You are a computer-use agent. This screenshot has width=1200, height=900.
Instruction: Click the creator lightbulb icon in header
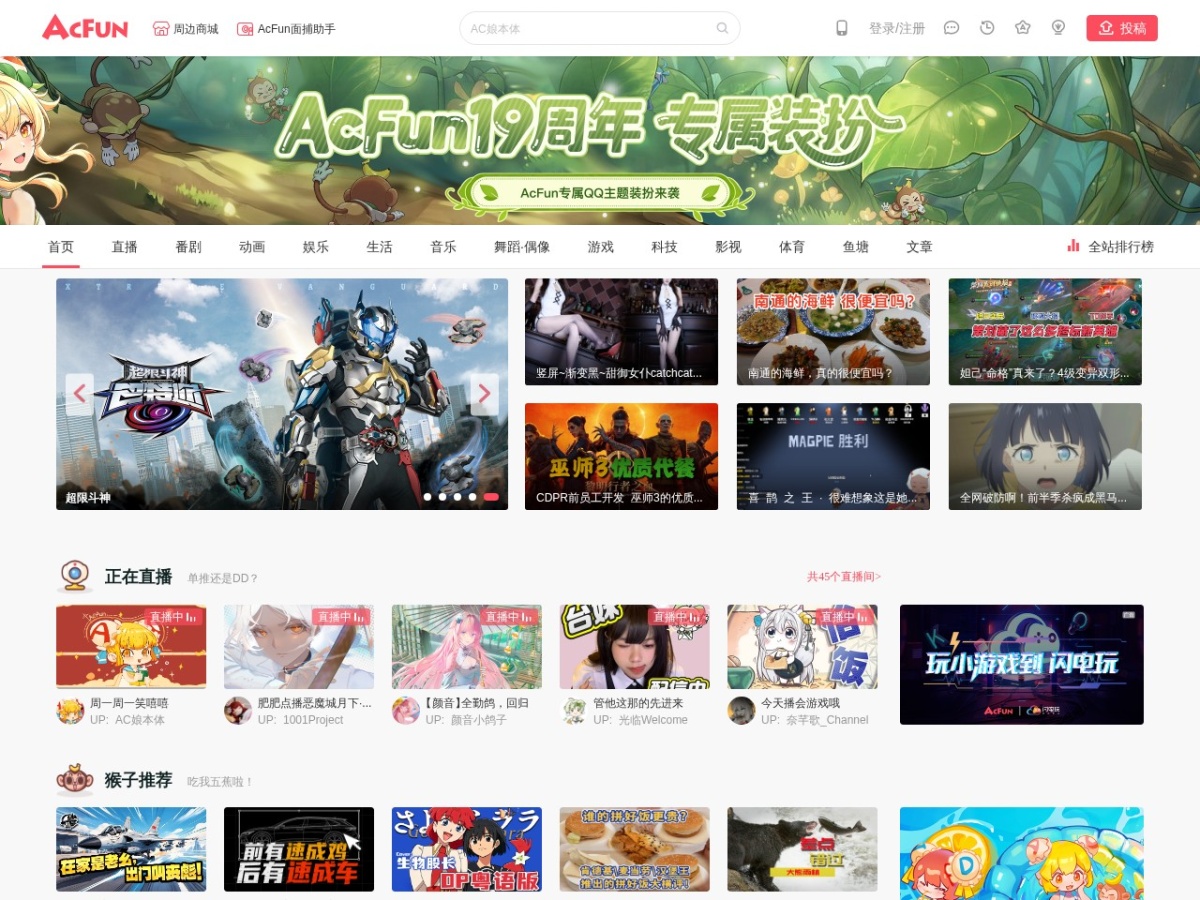pyautogui.click(x=1058, y=28)
